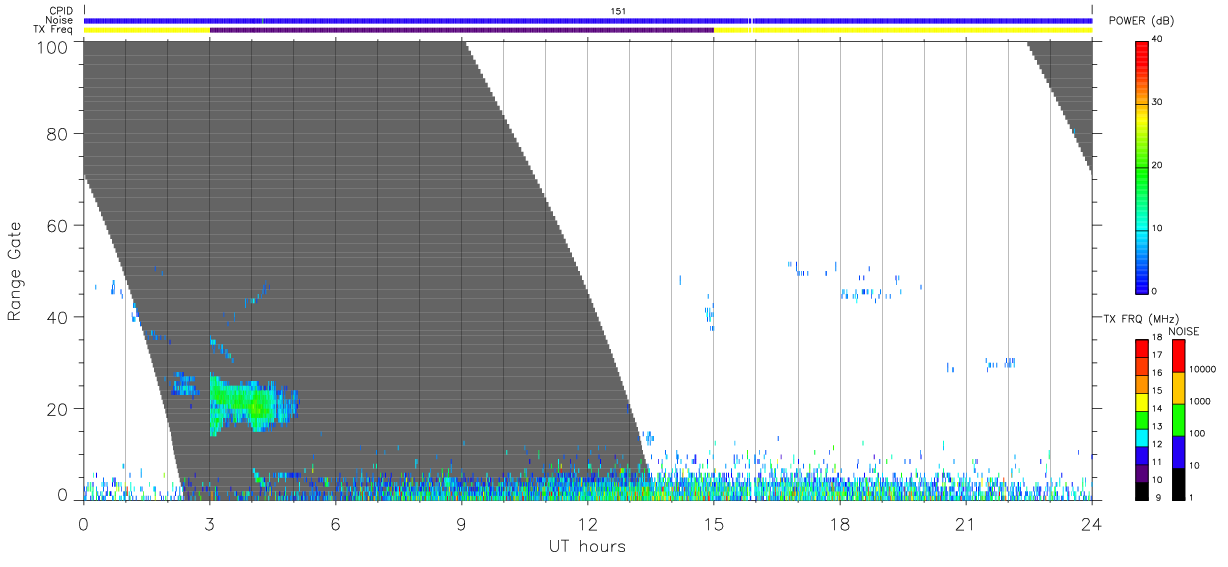Select the Noise row label at top left

point(61,20)
